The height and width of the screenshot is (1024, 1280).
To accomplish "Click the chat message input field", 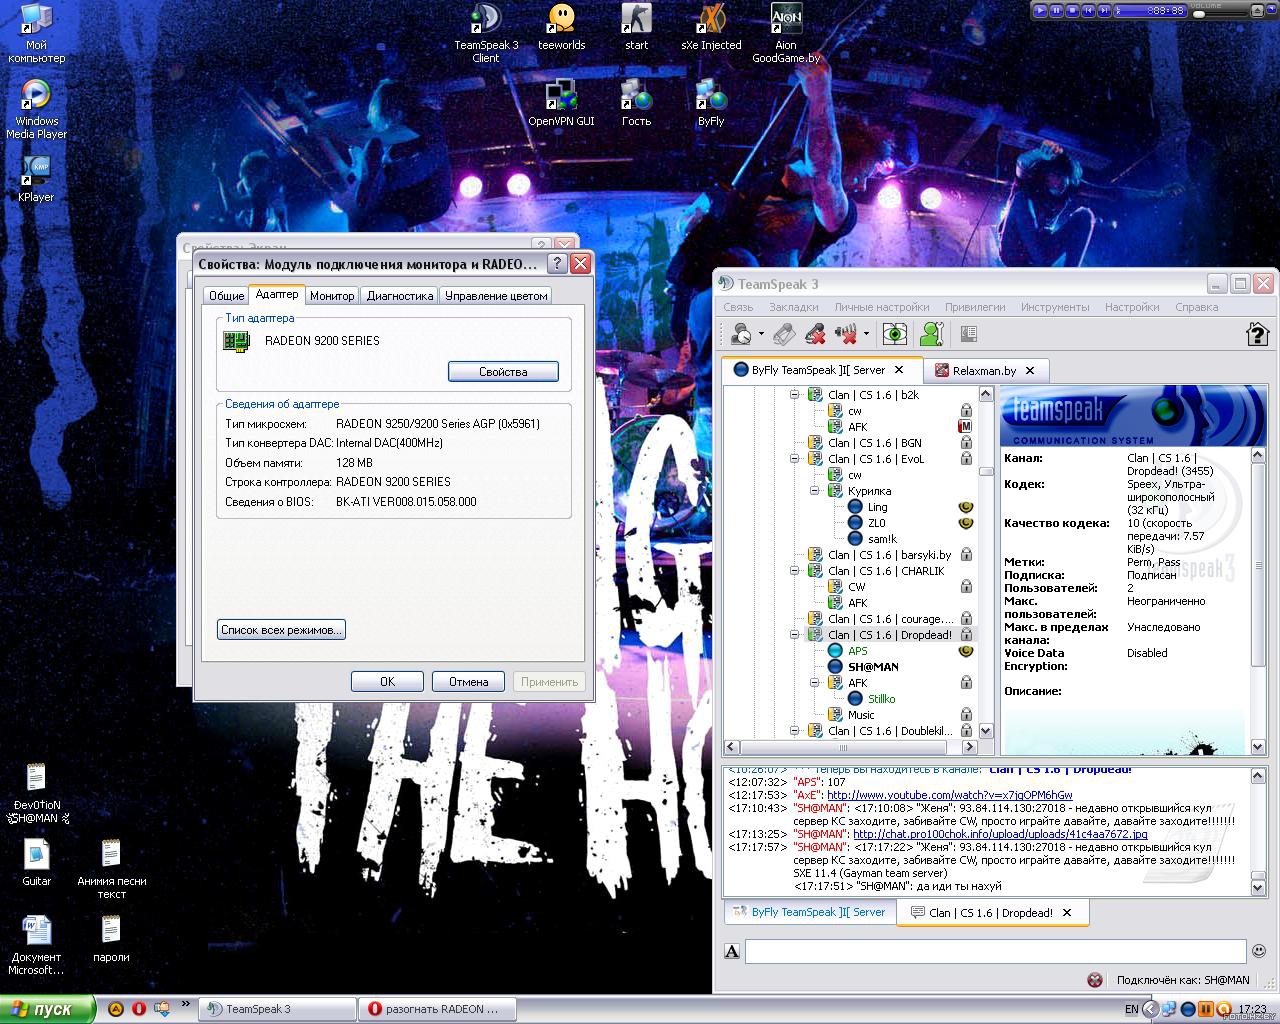I will click(995, 951).
